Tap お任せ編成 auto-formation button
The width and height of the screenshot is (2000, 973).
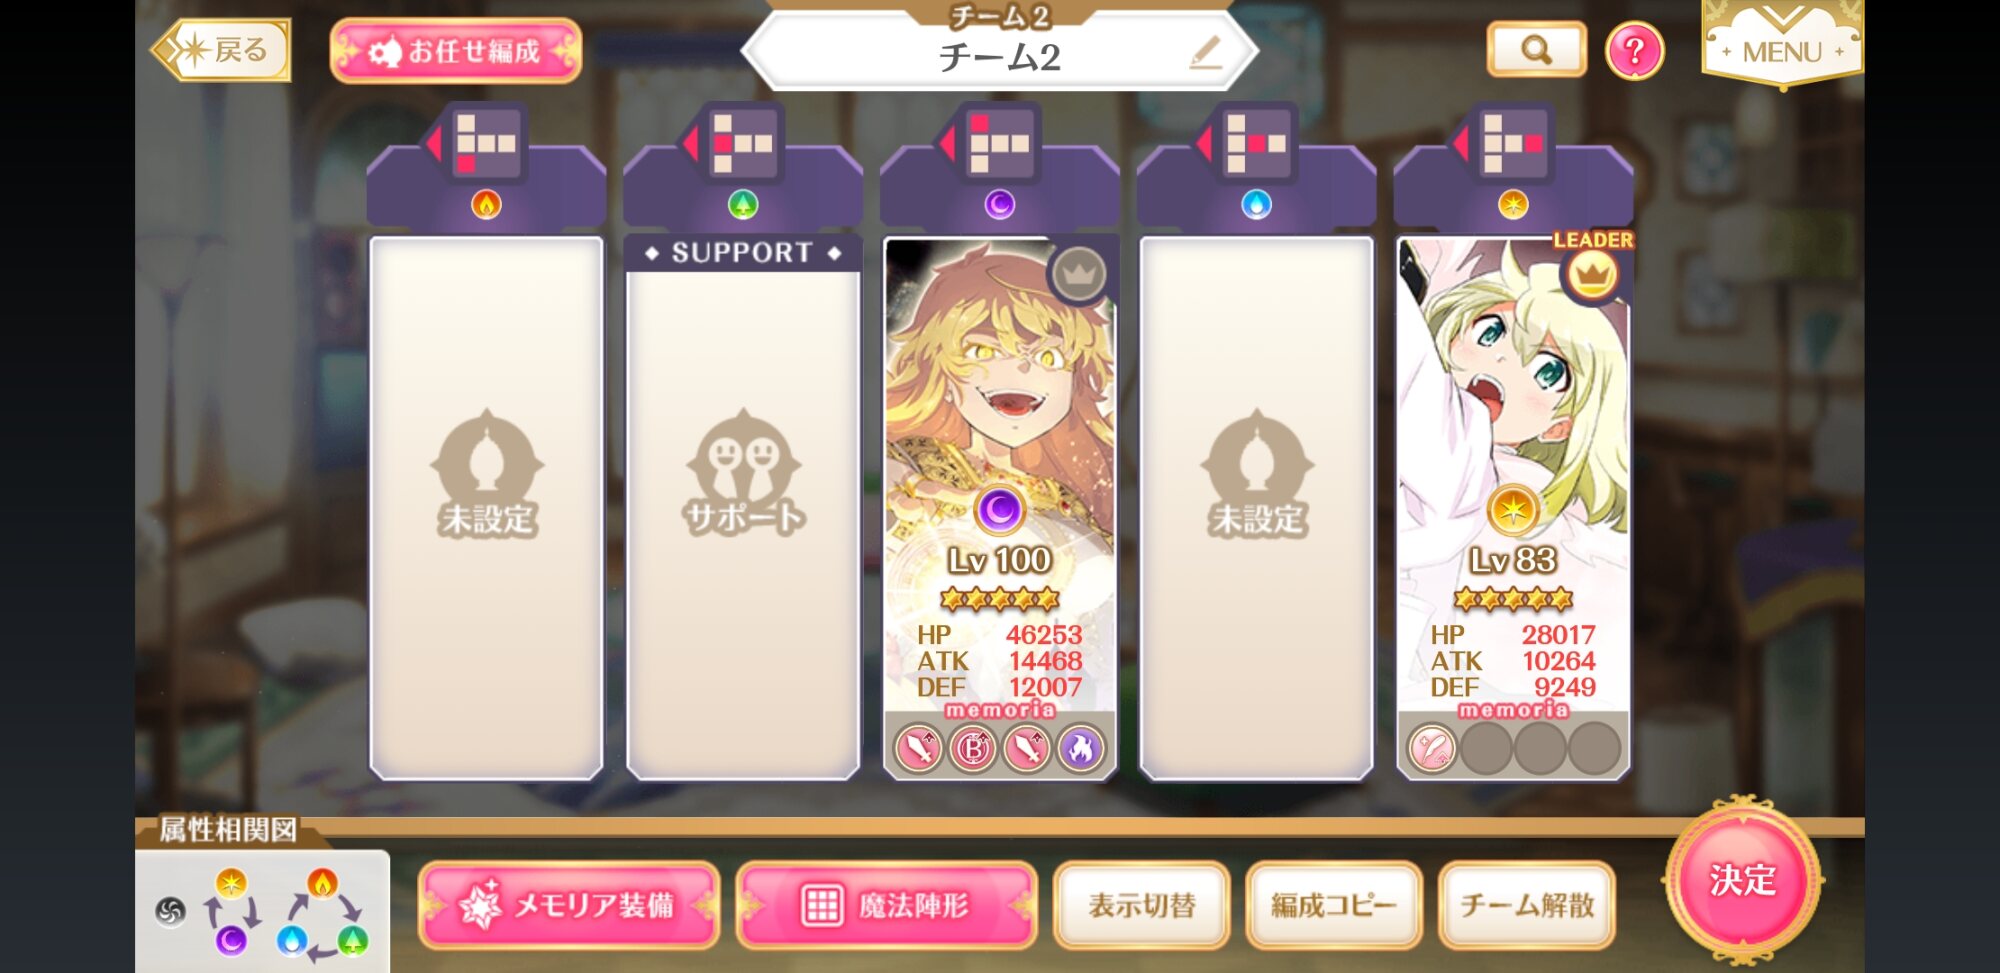(x=456, y=51)
